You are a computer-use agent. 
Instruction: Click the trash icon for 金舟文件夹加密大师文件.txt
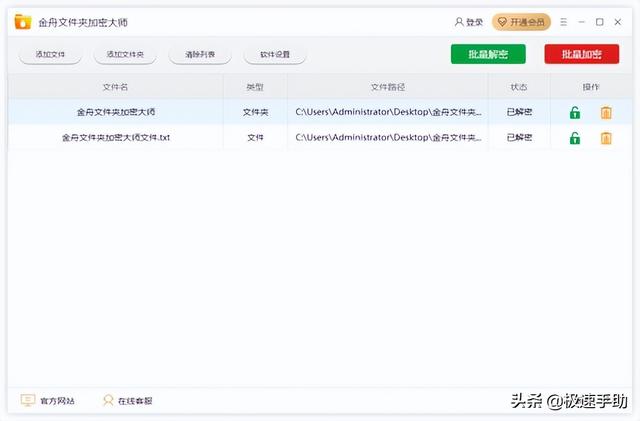pyautogui.click(x=606, y=138)
